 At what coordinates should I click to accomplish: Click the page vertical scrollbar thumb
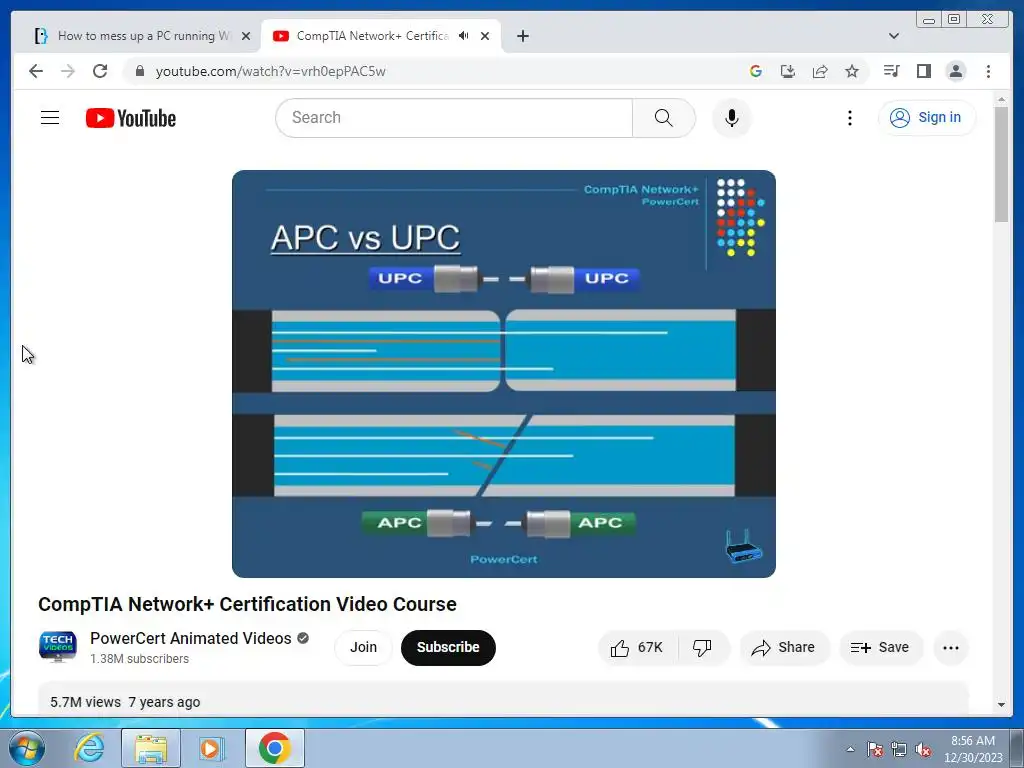[x=1001, y=165]
